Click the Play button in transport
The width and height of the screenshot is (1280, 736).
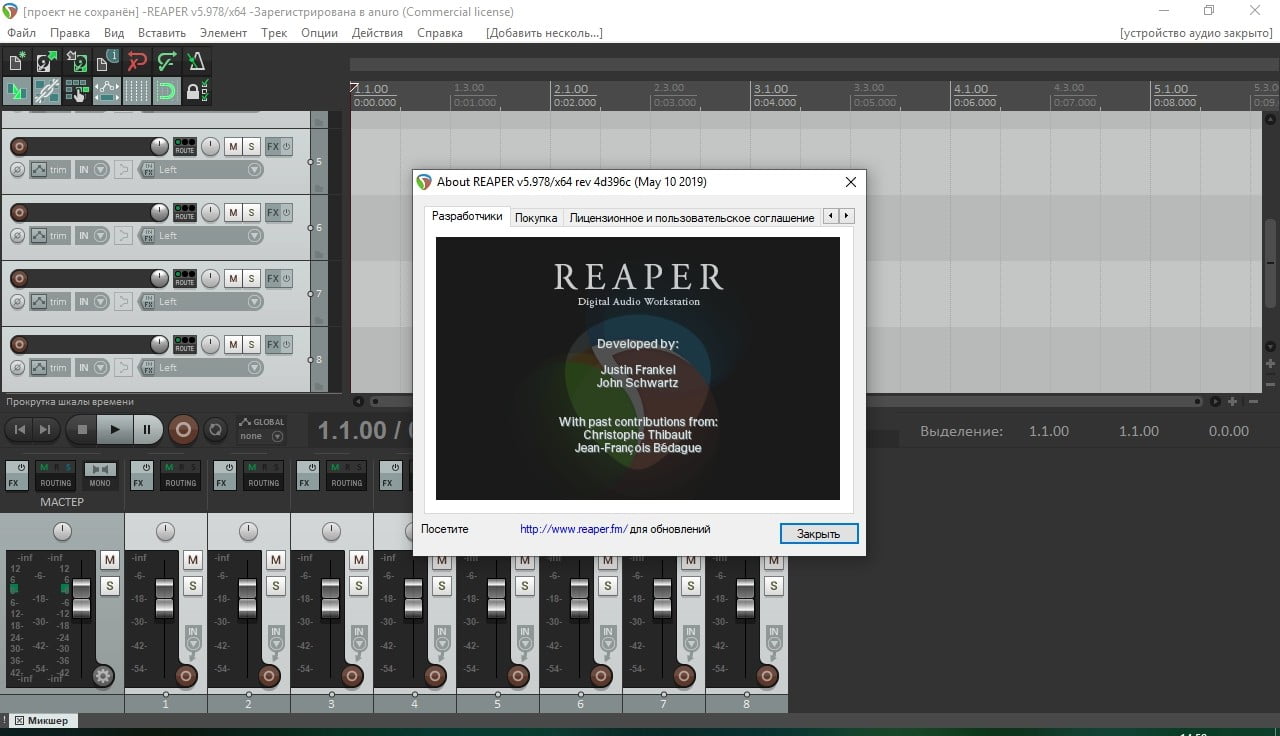[115, 430]
